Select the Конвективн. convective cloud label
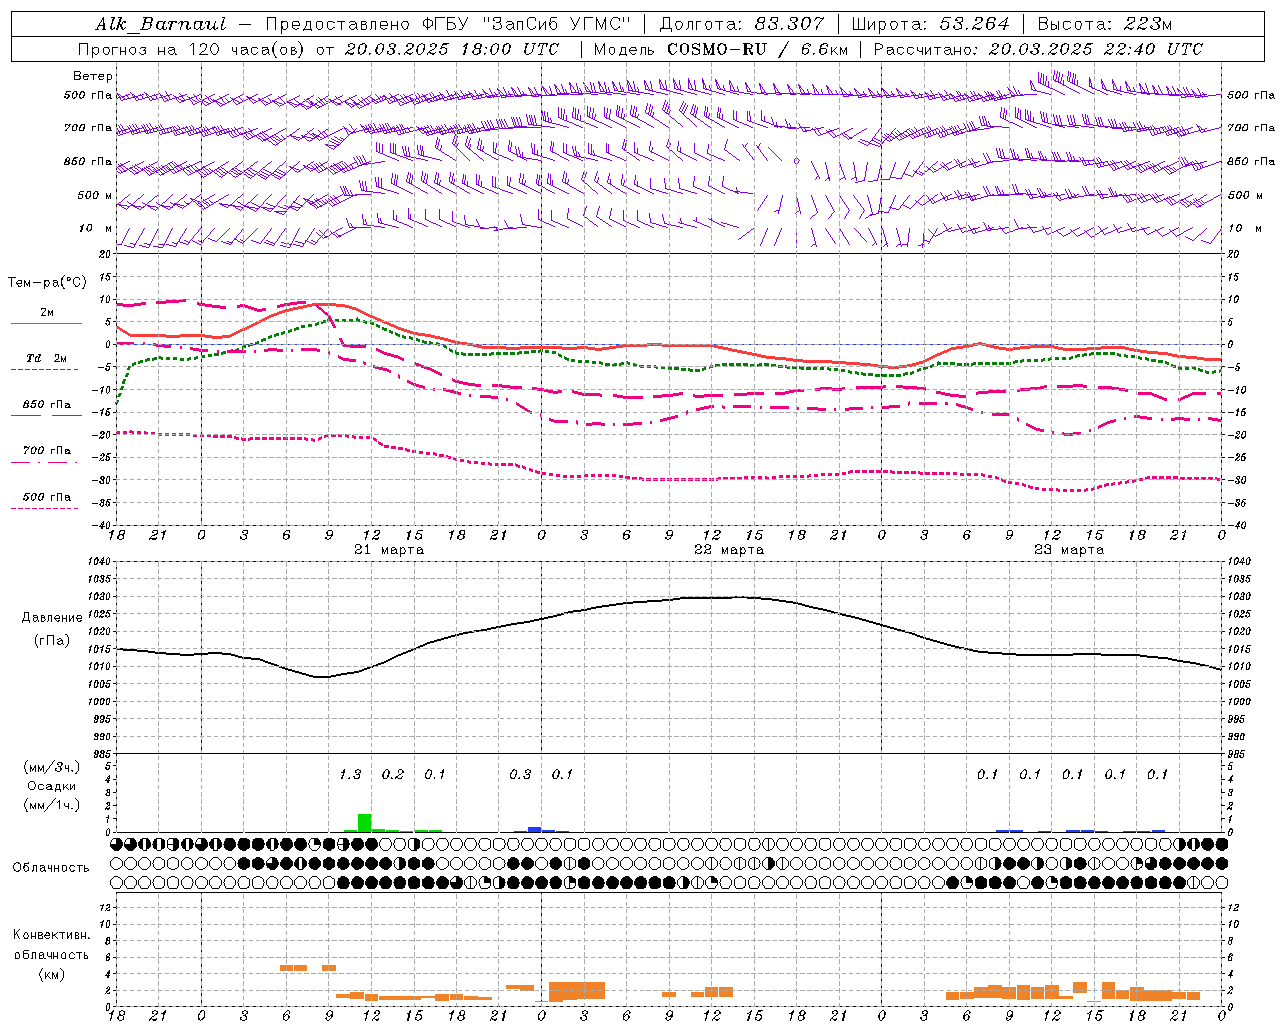 51,935
